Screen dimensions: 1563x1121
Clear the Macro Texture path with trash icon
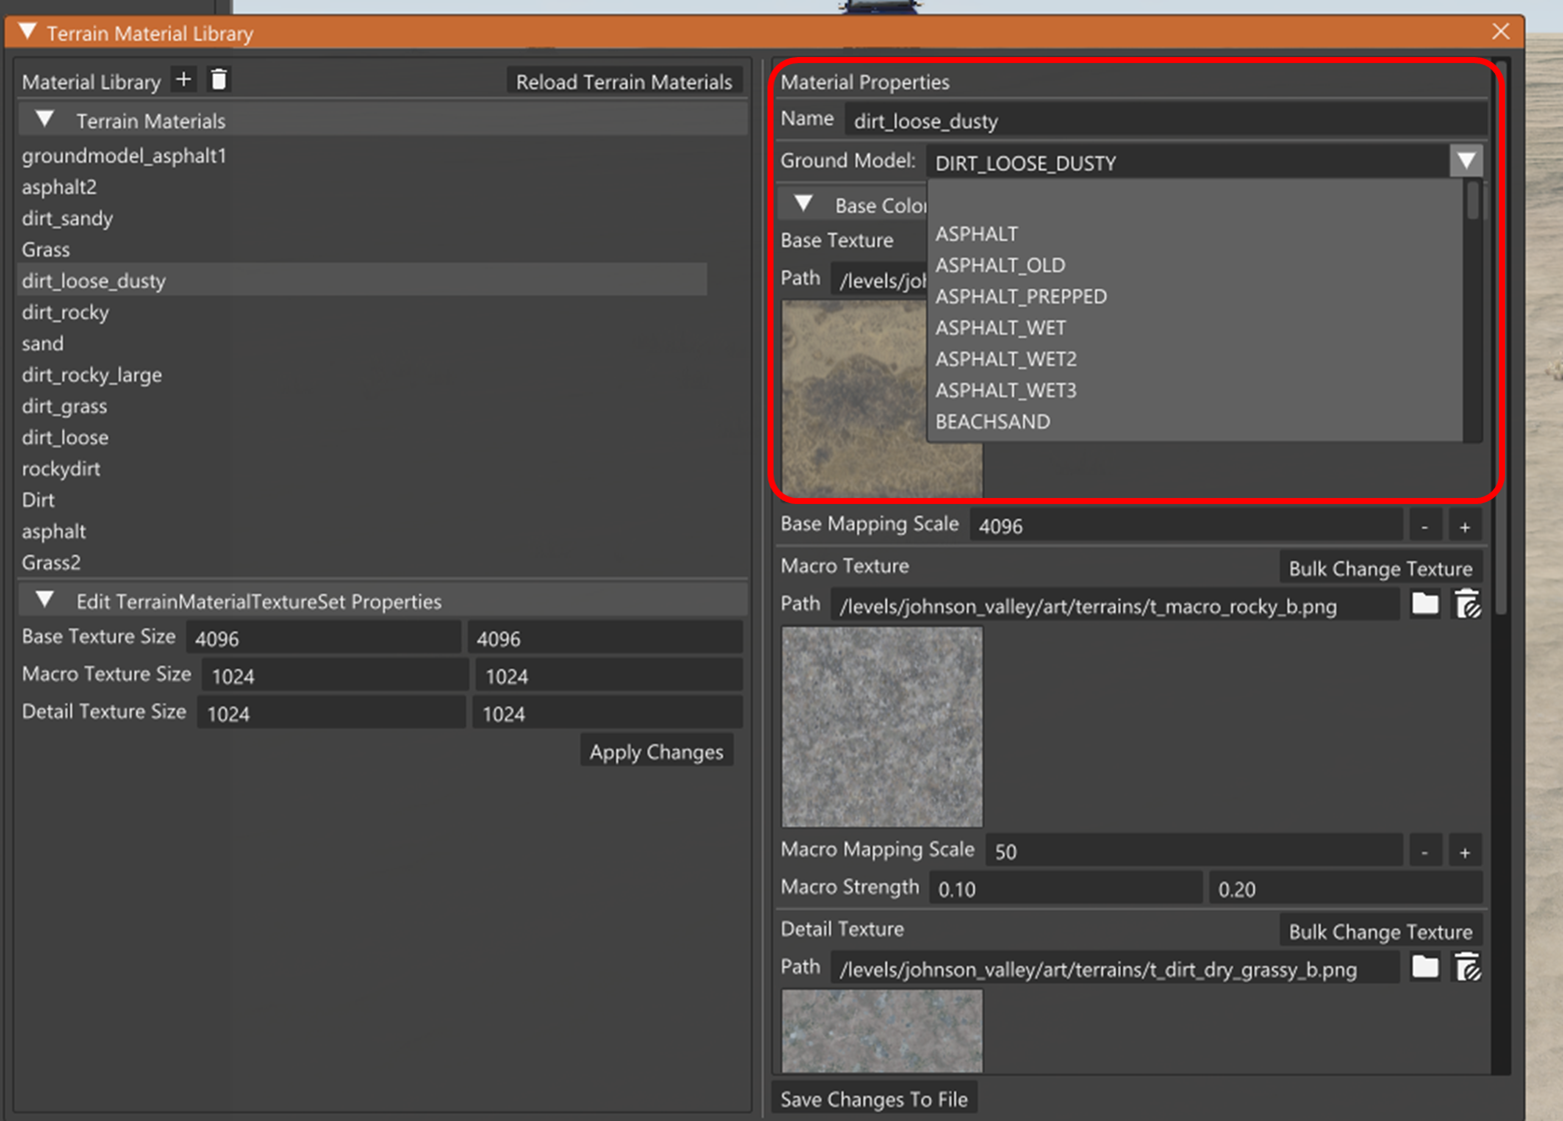(1467, 604)
